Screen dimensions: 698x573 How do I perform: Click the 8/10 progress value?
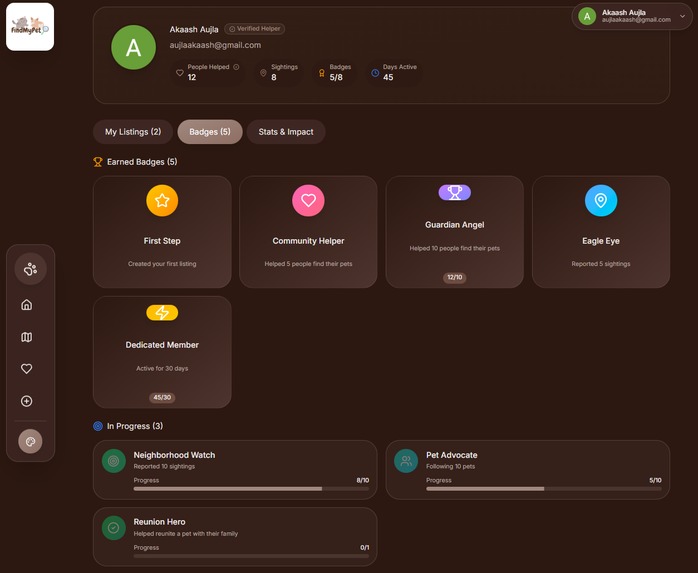pyautogui.click(x=362, y=480)
